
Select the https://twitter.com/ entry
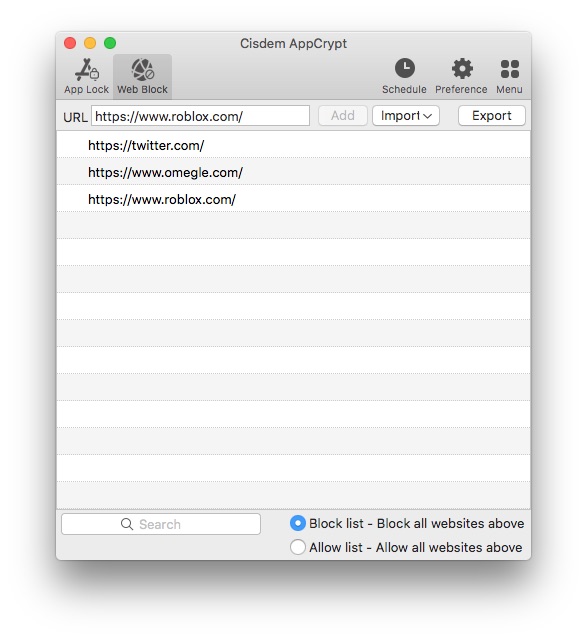[294, 144]
